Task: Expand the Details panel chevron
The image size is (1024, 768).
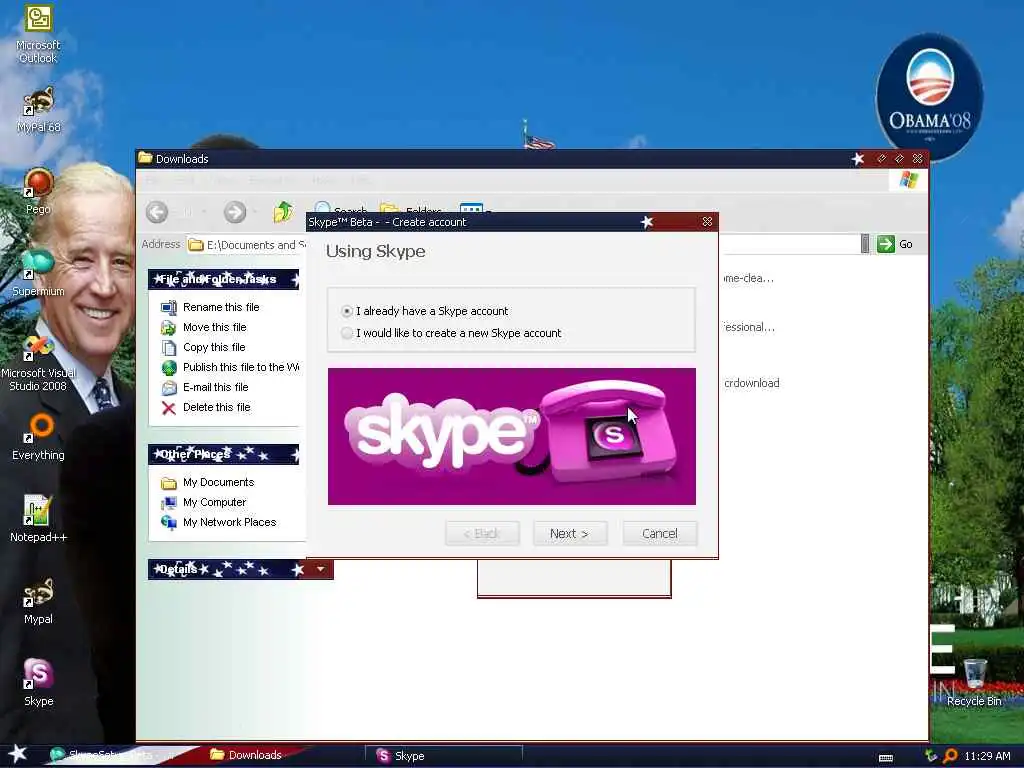Action: 321,569
